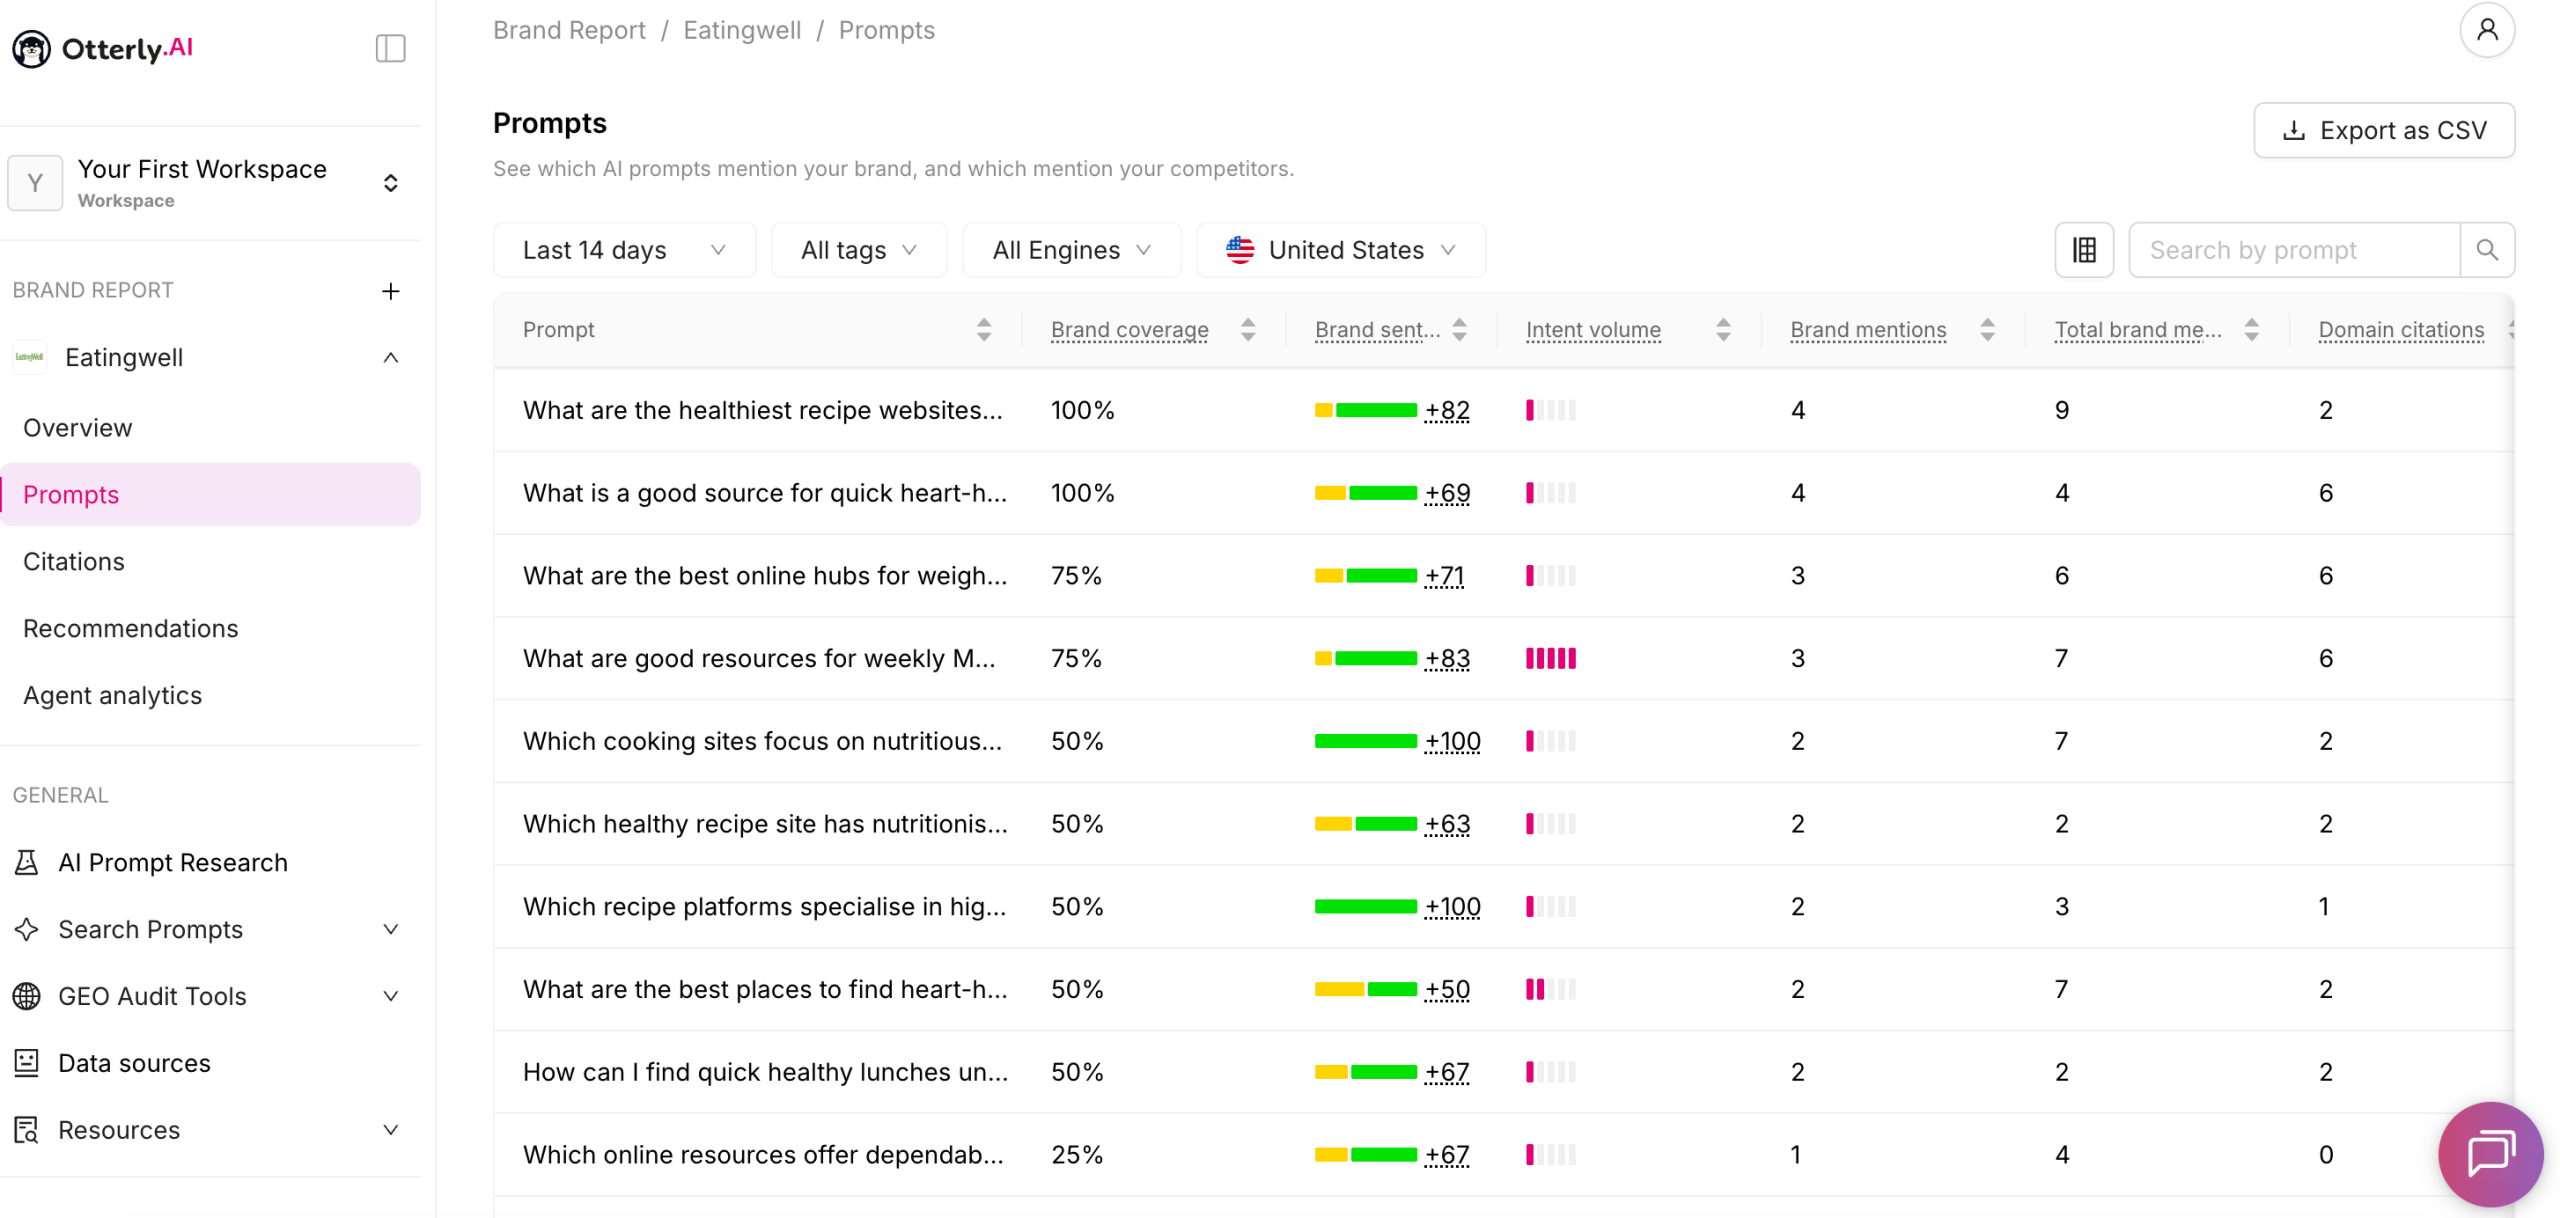
Task: Expand the GEO Audit Tools menu
Action: pyautogui.click(x=391, y=996)
